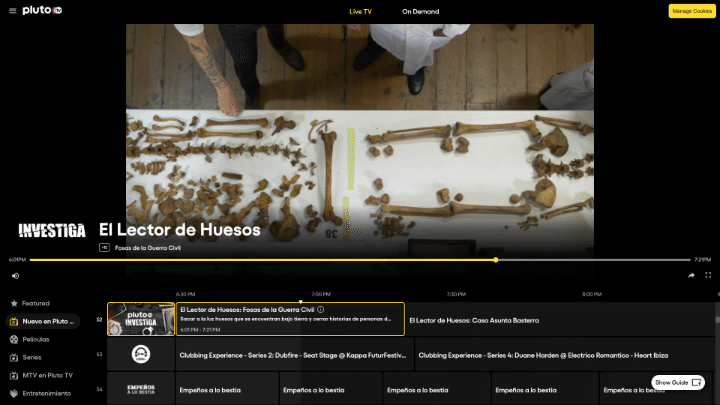Screen dimensions: 720x405
Task: Click the Nuevo en Pluto icon
Action: [x=14, y=321]
